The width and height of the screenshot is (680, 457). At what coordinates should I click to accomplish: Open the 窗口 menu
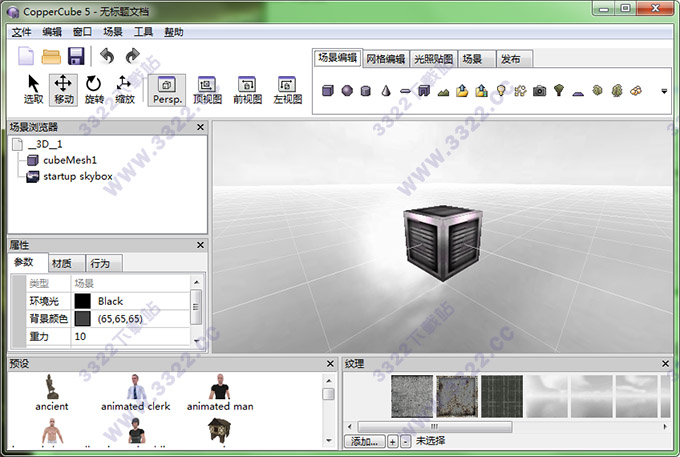click(82, 32)
